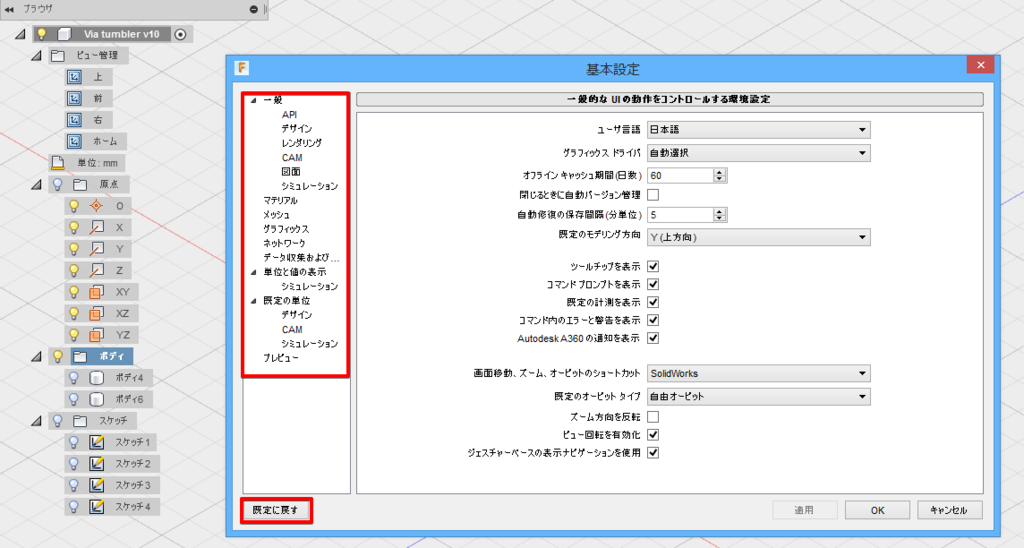Viewport: 1024px width, 548px height.
Task: Select API in the preferences tree
Action: tap(289, 114)
